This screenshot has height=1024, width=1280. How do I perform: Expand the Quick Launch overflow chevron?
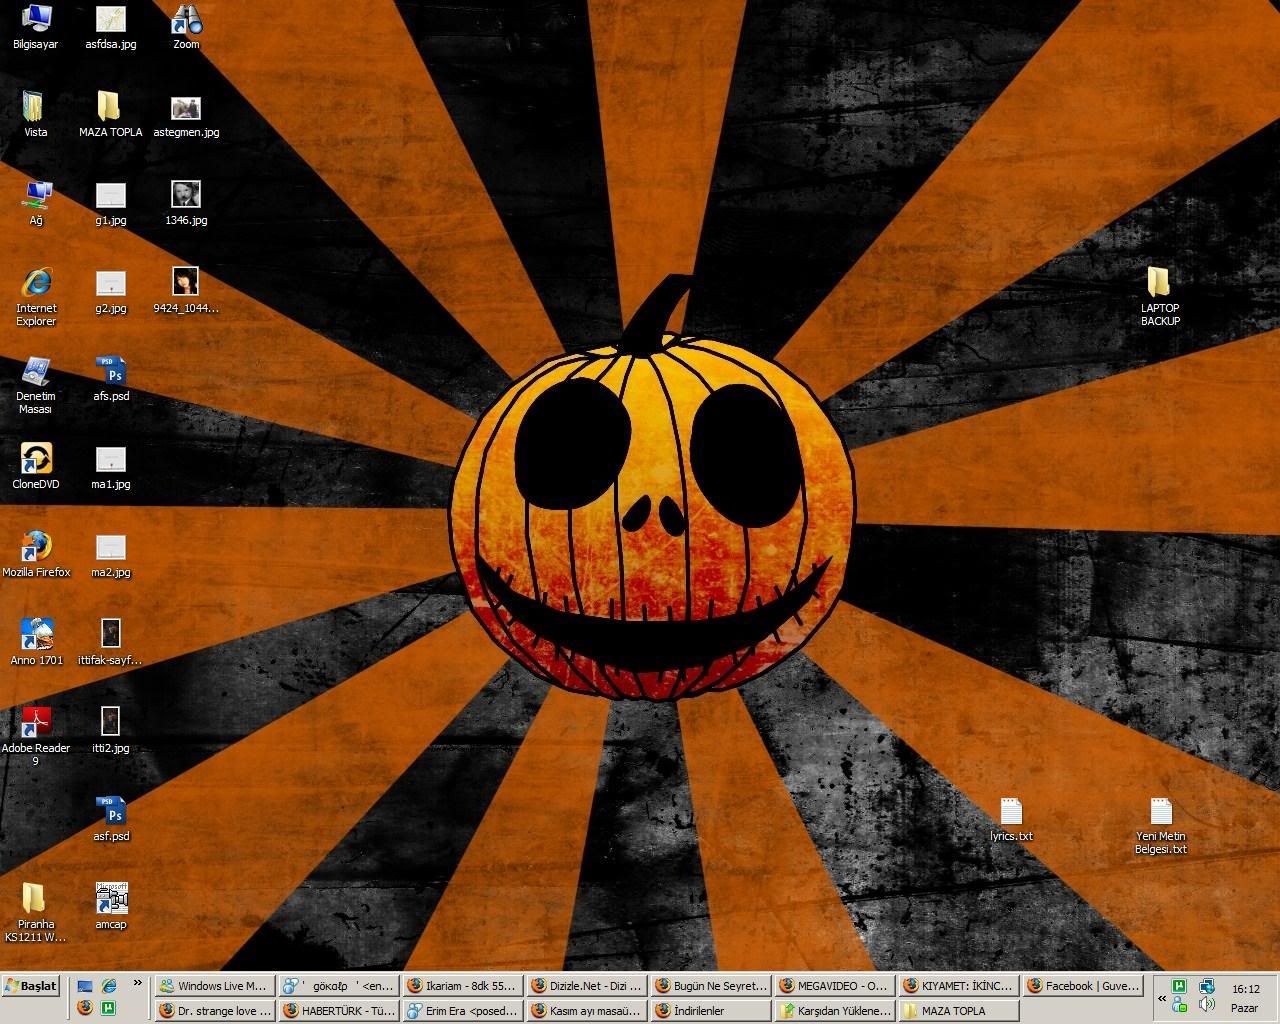coord(138,984)
